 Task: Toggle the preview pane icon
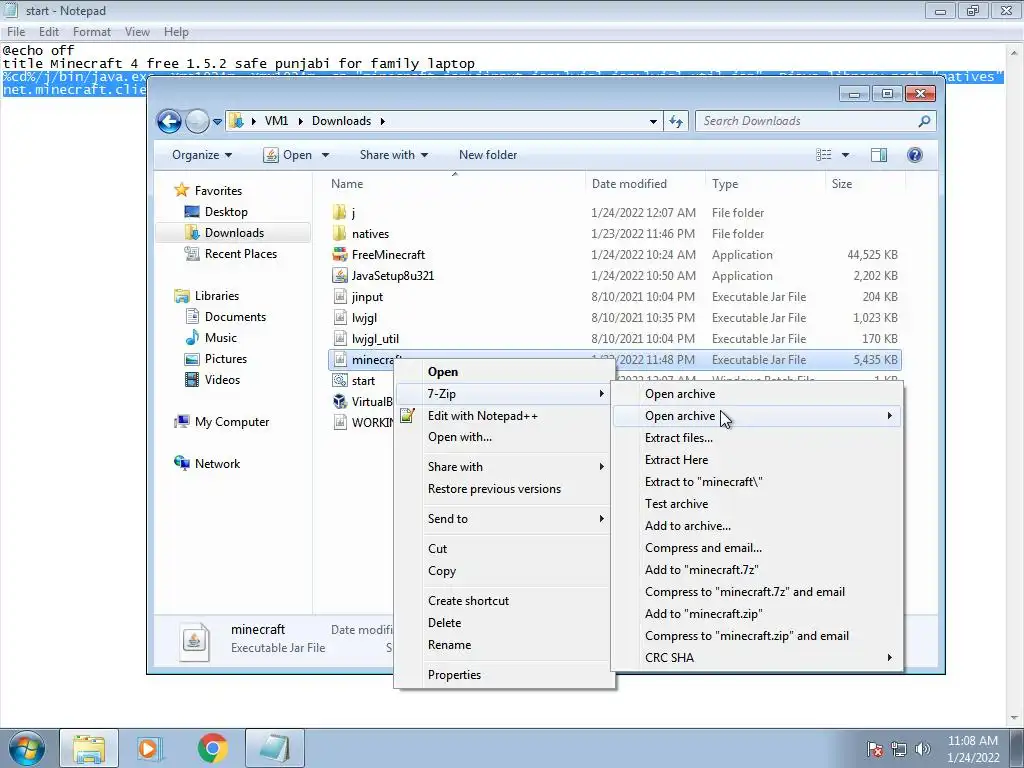coord(879,155)
